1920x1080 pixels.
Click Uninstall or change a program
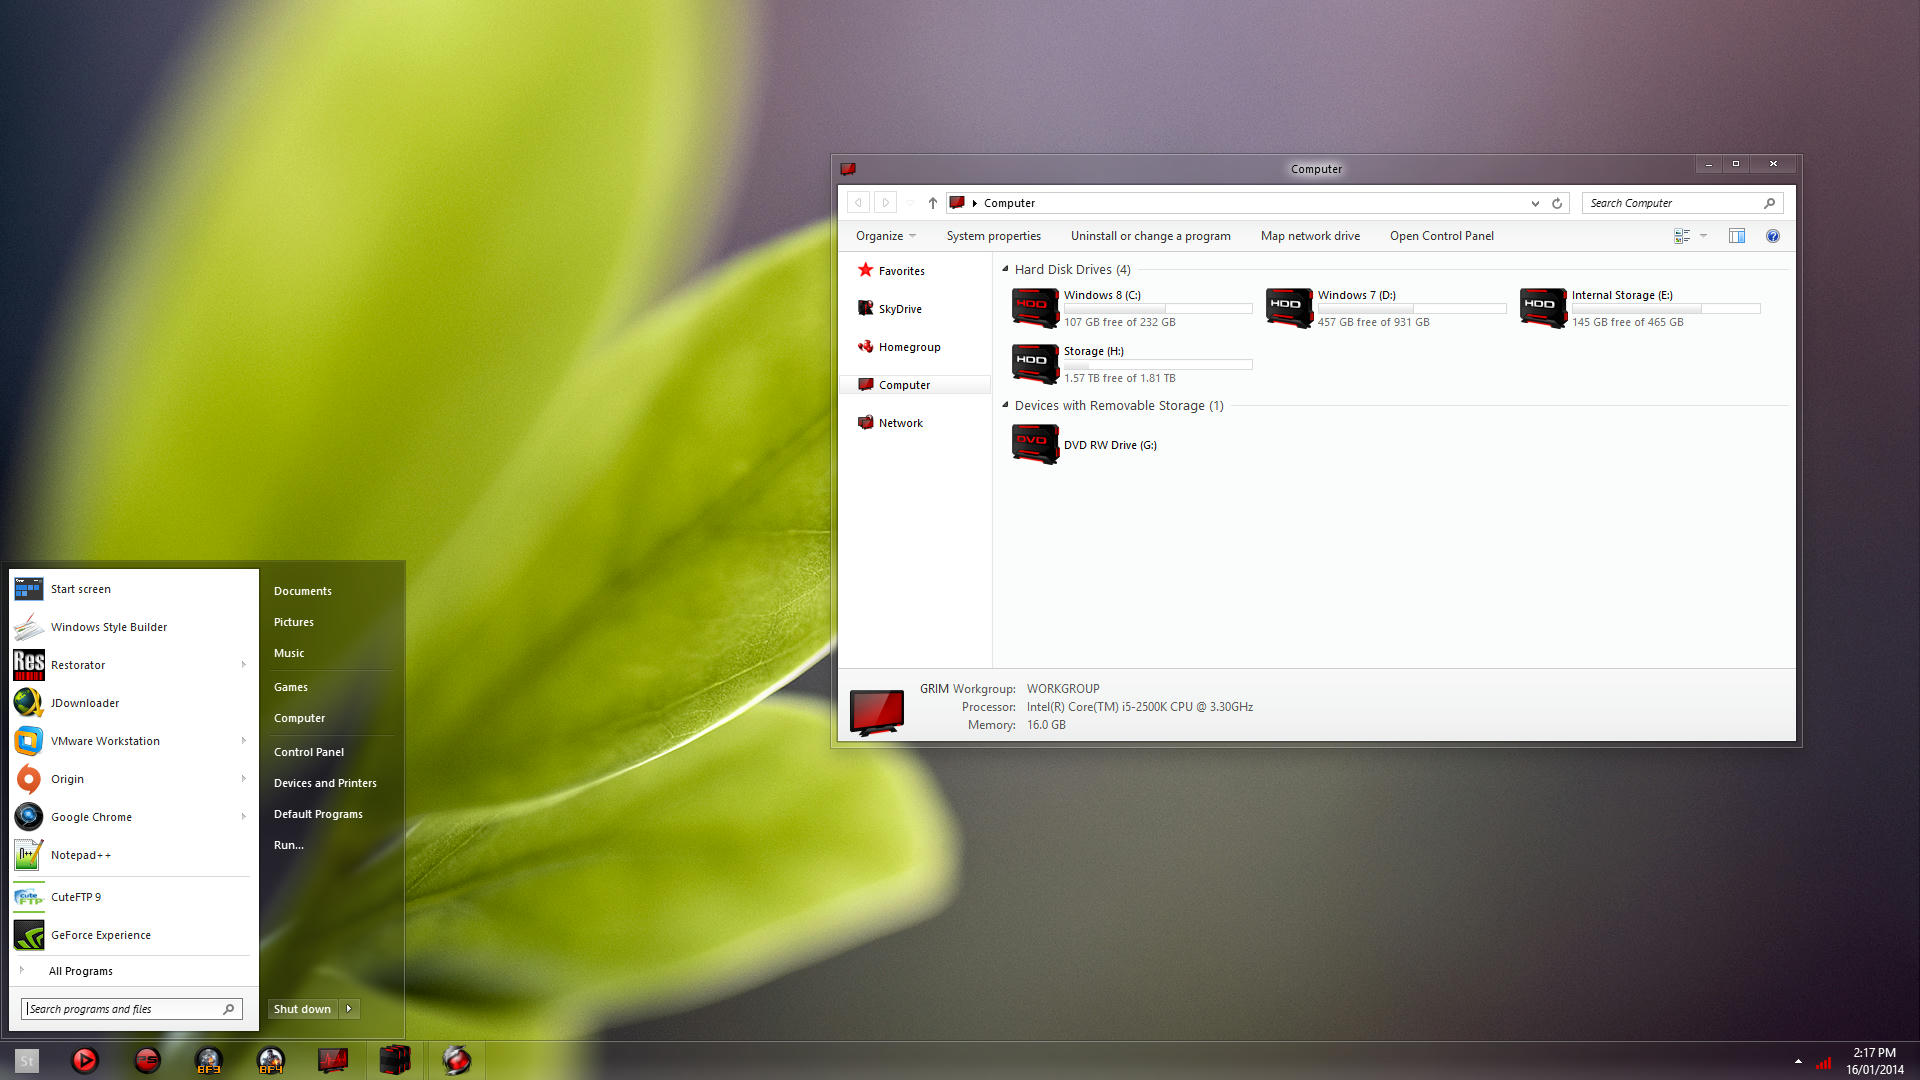click(x=1150, y=236)
